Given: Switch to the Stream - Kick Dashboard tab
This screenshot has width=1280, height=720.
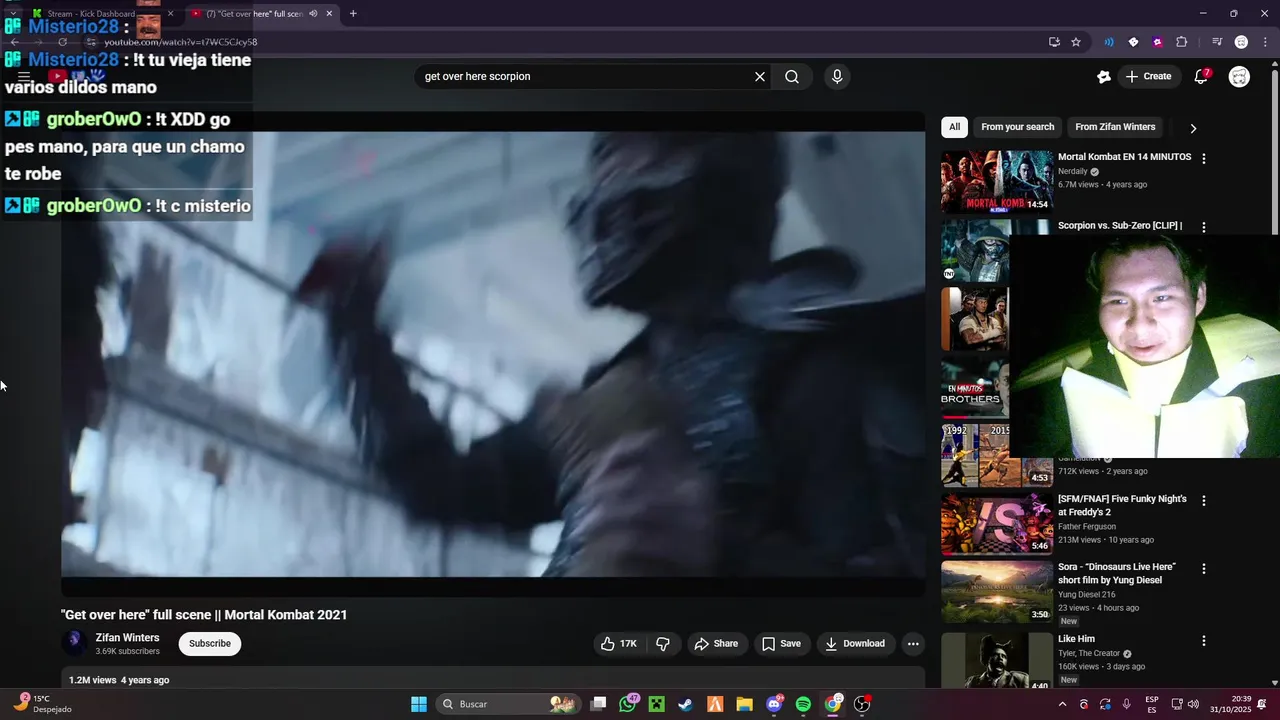Looking at the screenshot, I should [x=101, y=14].
